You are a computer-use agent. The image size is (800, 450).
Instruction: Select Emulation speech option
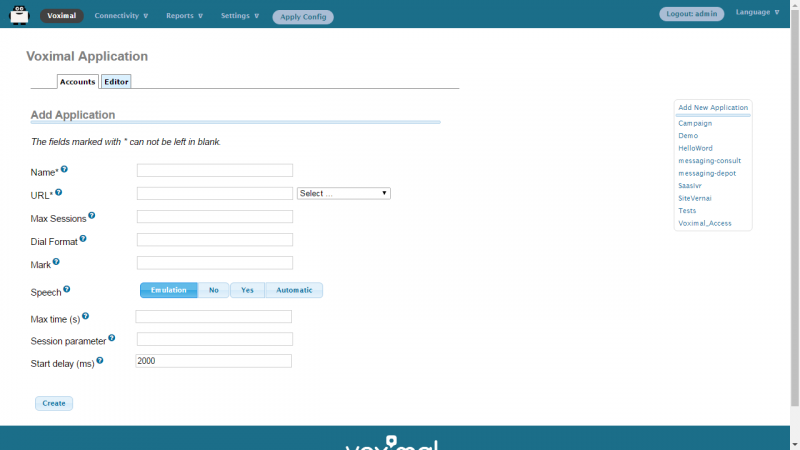pos(169,290)
